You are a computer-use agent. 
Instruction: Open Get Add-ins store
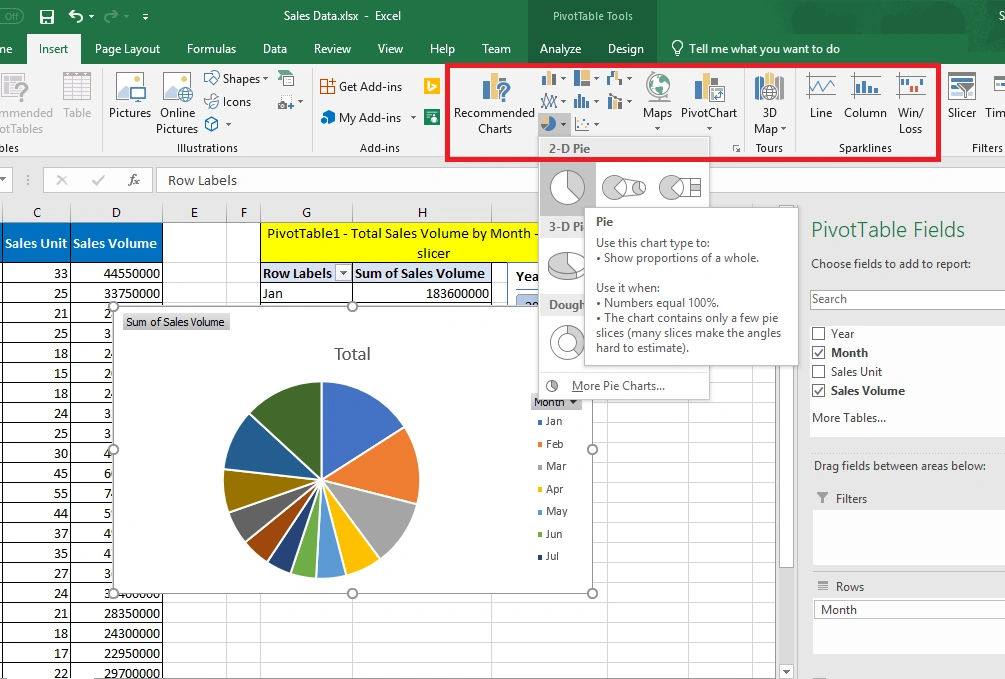pos(361,87)
